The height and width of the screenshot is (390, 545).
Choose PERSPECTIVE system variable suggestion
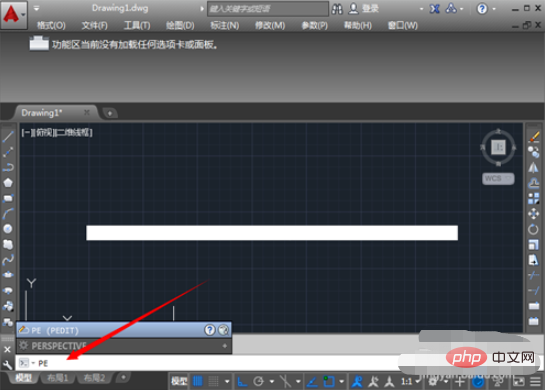coord(124,346)
